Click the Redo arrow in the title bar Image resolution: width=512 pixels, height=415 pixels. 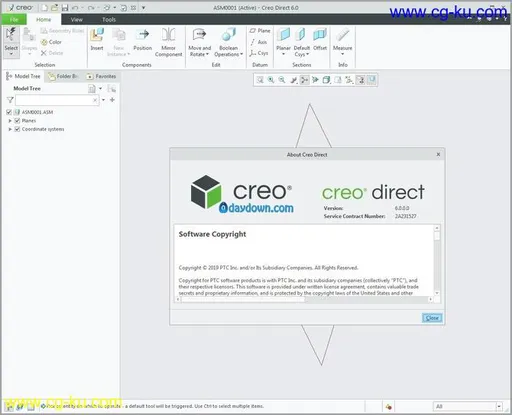click(91, 7)
